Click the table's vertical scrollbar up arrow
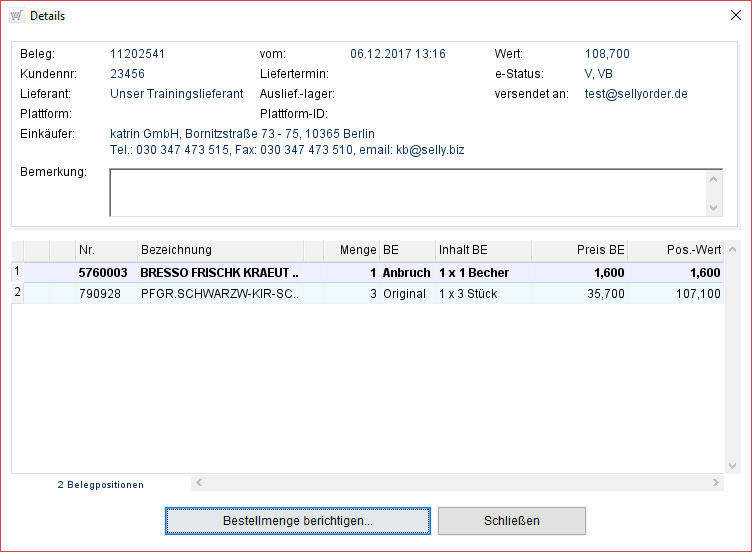Image resolution: width=752 pixels, height=552 pixels. coord(733,250)
